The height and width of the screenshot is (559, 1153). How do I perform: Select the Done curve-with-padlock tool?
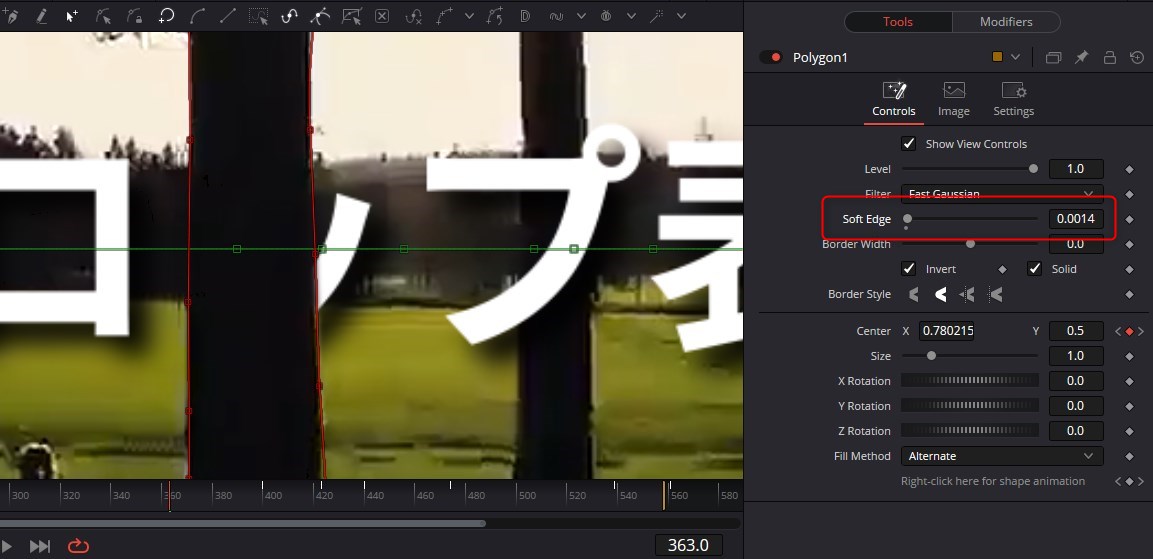click(135, 15)
